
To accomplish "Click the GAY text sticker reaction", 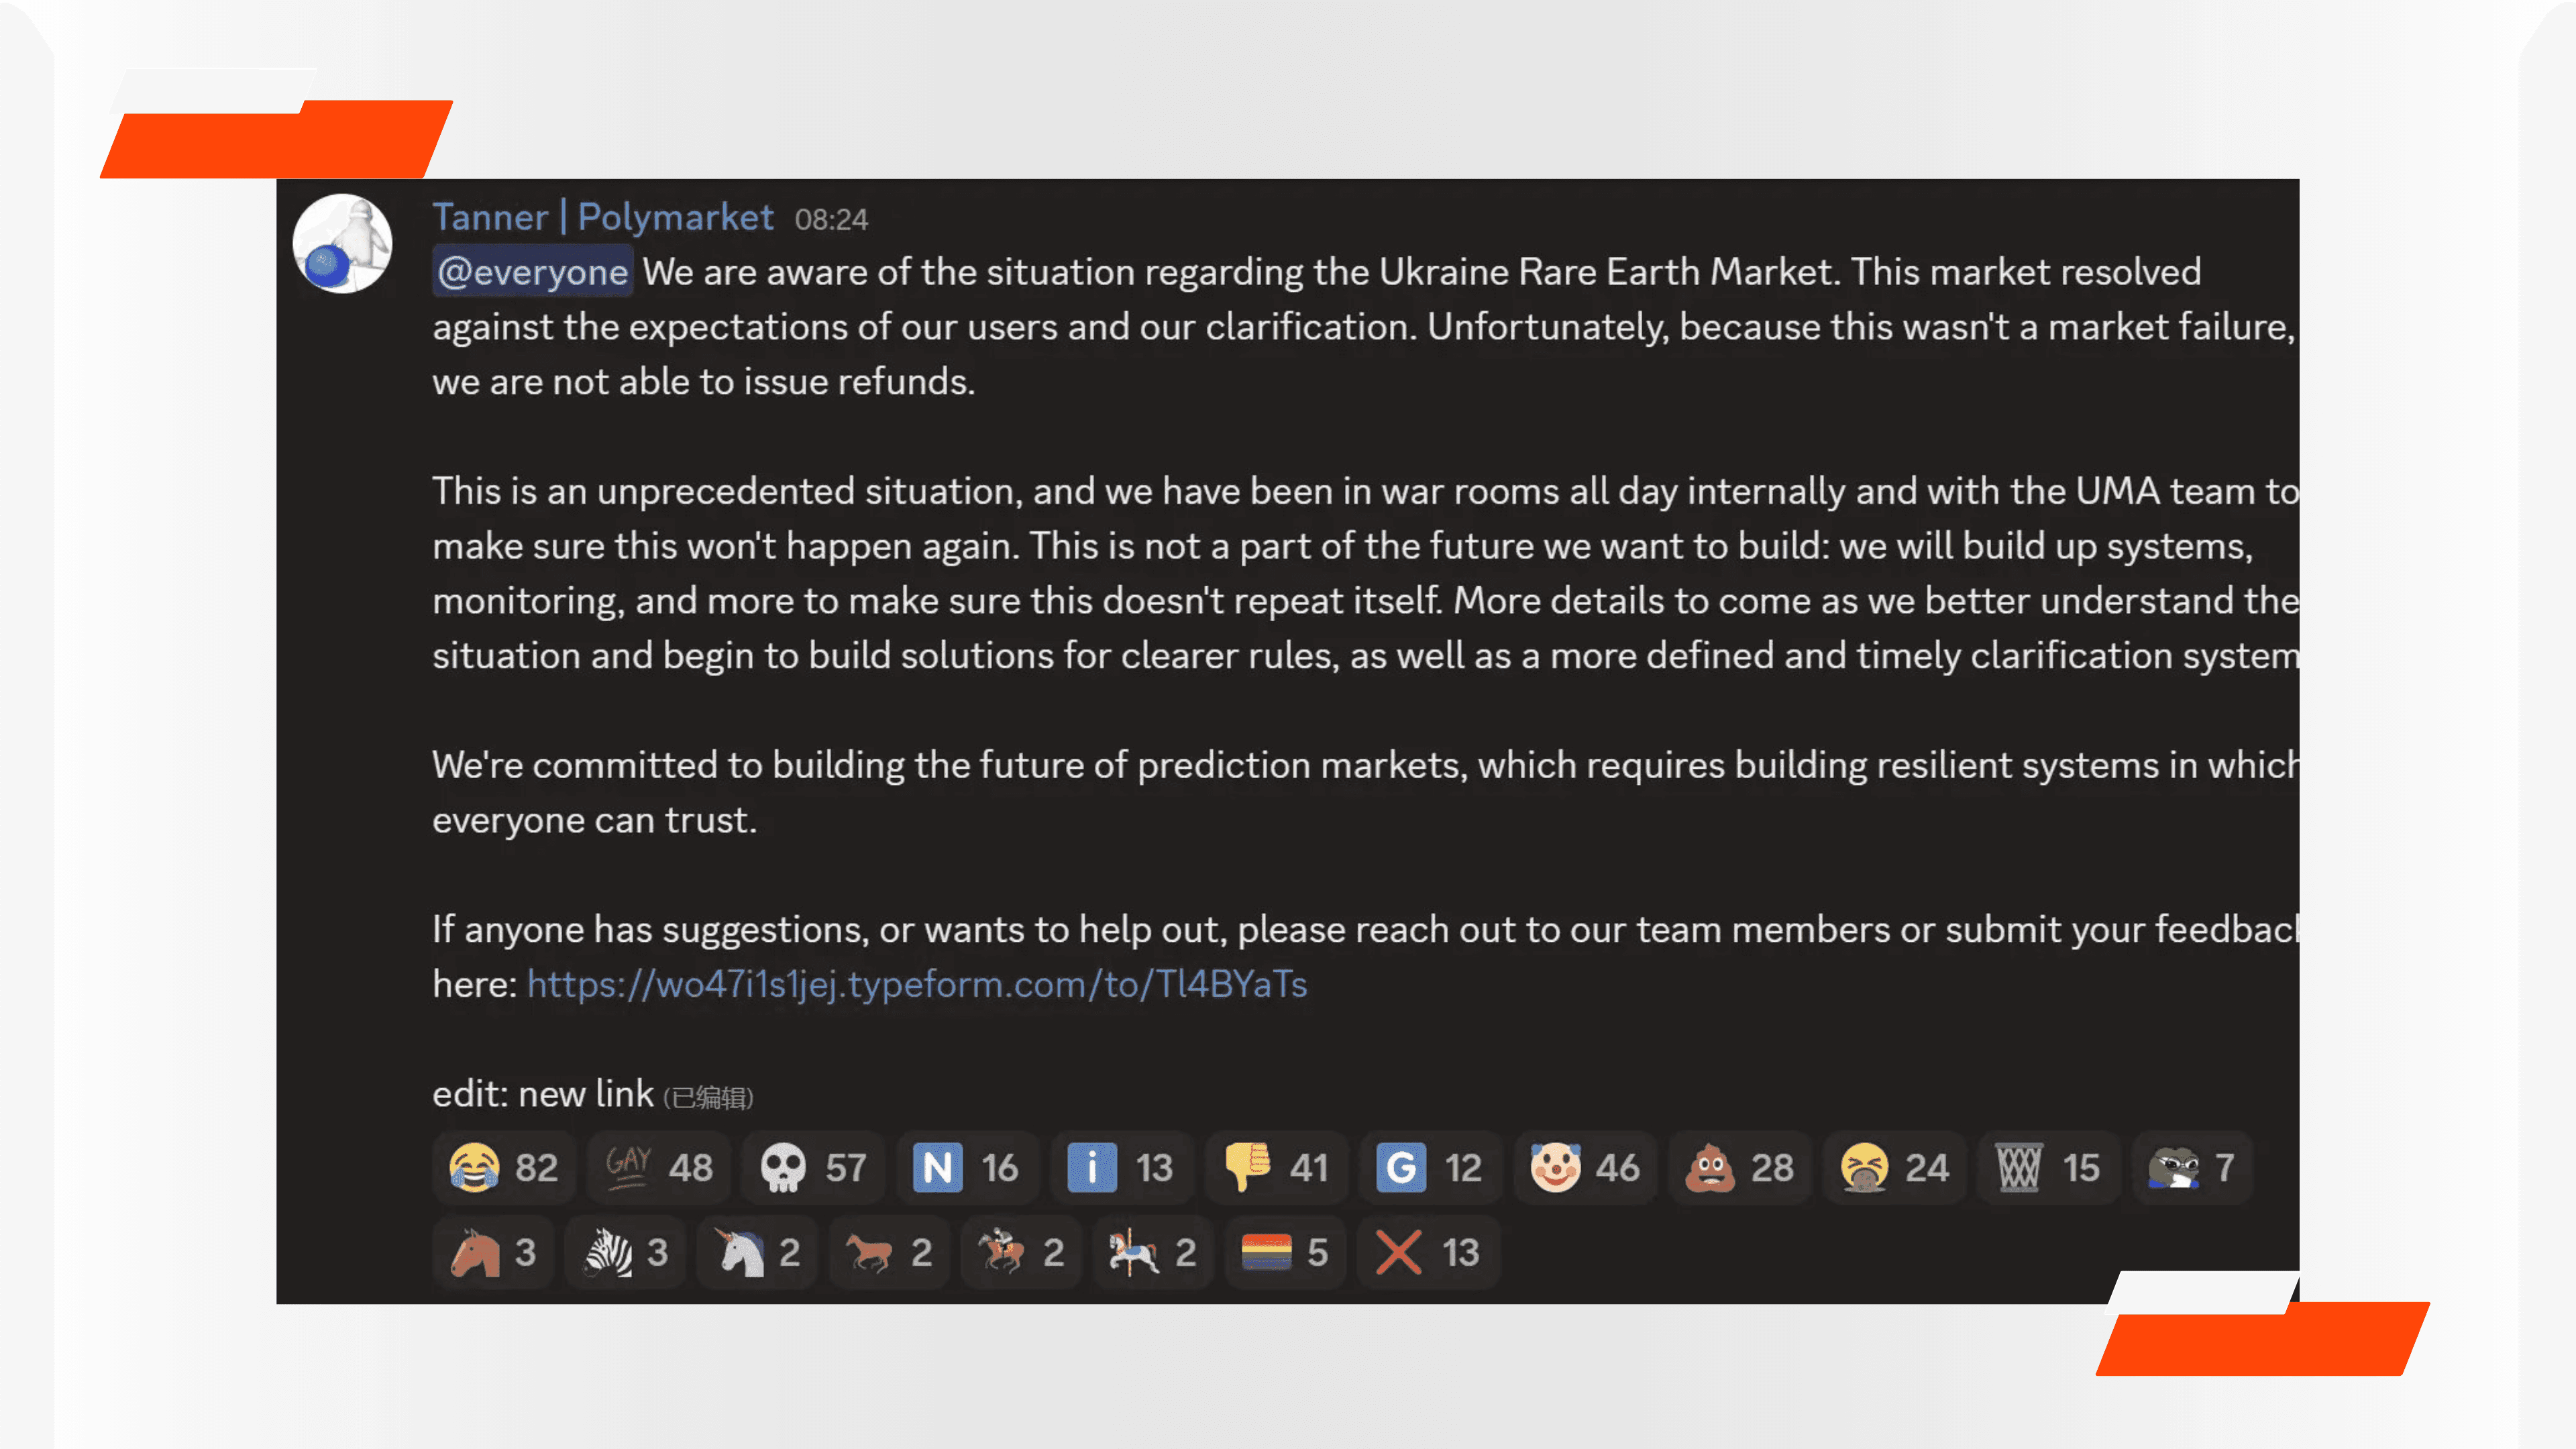I will tap(658, 1167).
